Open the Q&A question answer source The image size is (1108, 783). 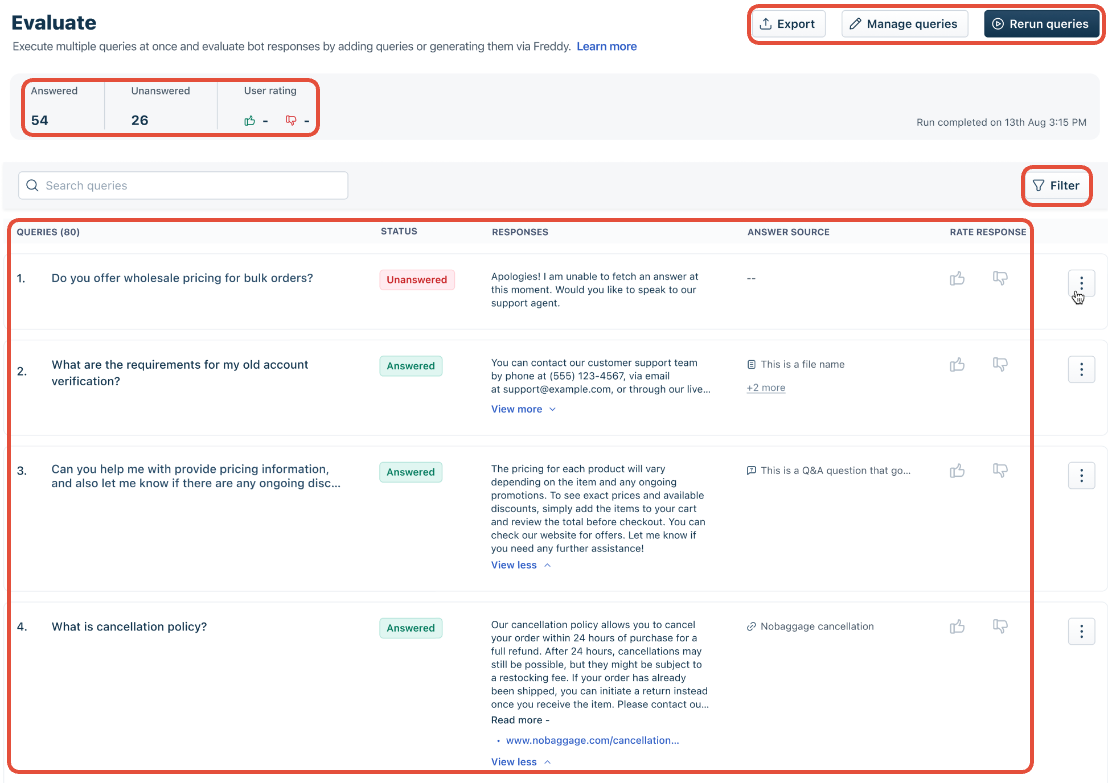(828, 471)
